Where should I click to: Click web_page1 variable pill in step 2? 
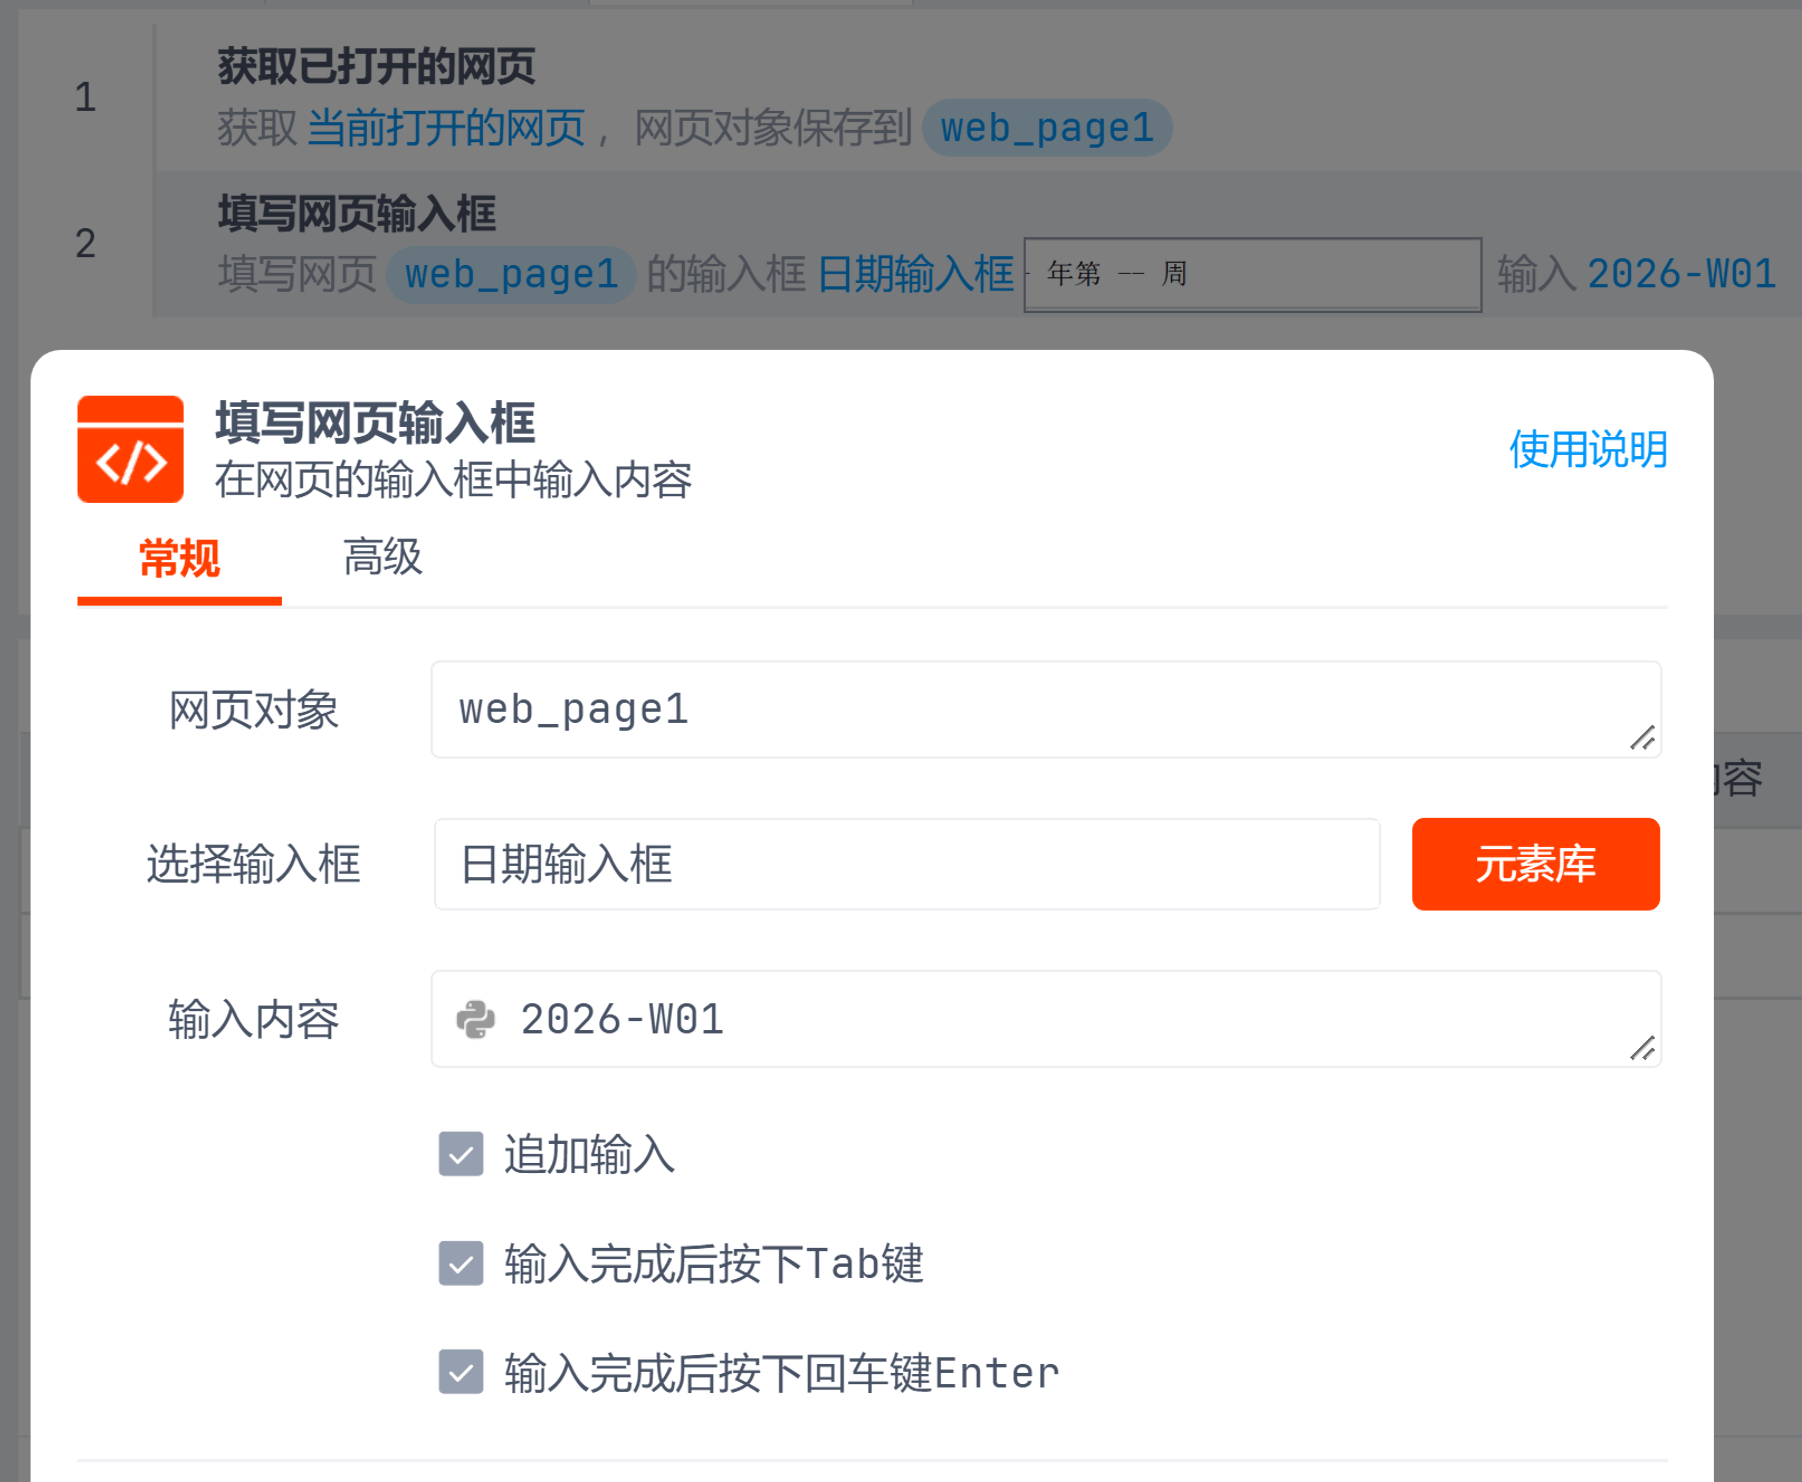tap(511, 274)
